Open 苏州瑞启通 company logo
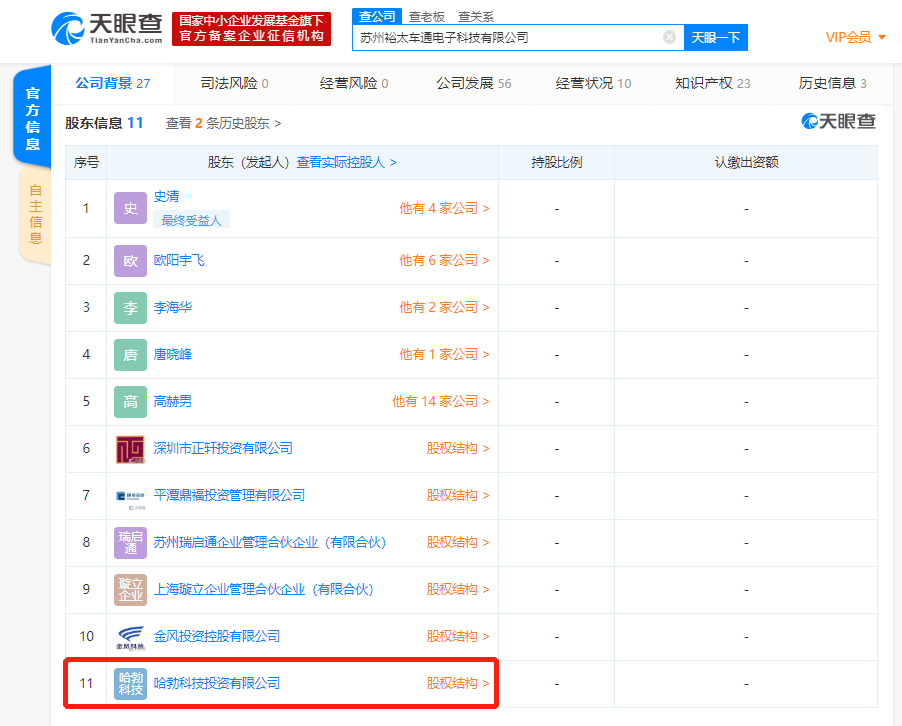The image size is (902, 726). point(131,542)
